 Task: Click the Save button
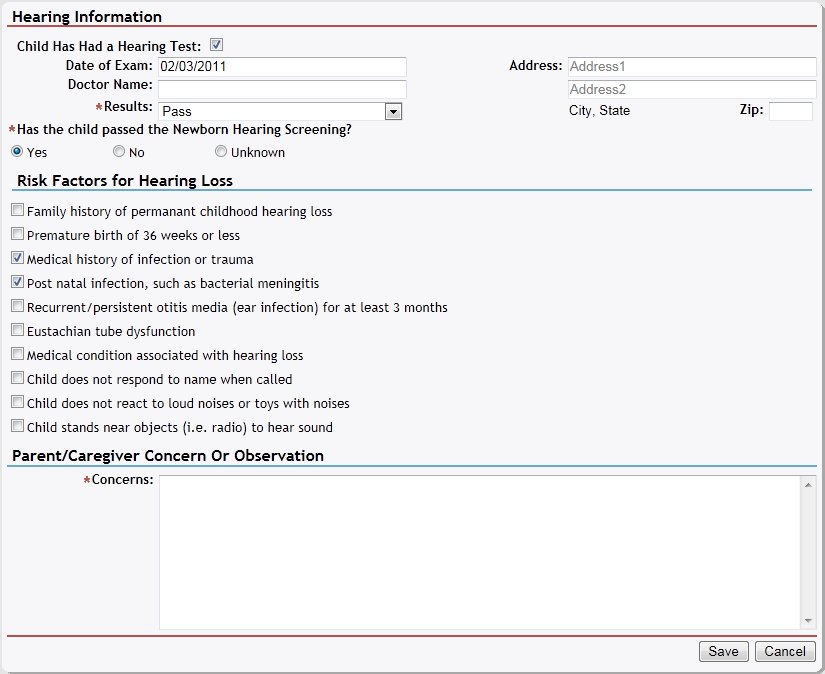point(723,651)
